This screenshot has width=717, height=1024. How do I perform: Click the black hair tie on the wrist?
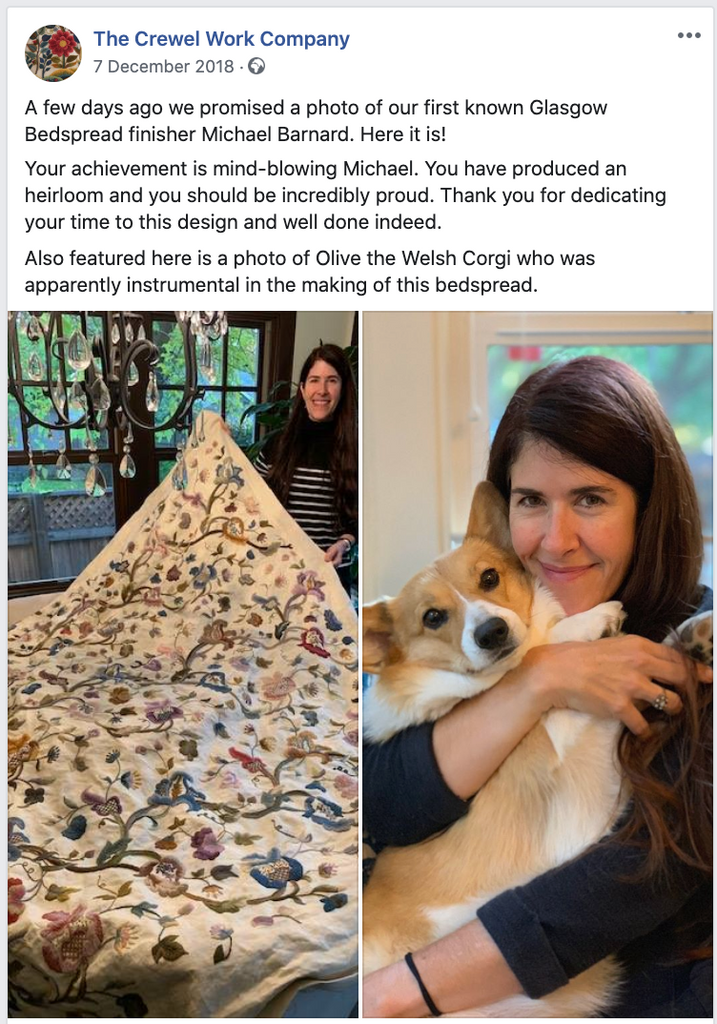click(421, 983)
